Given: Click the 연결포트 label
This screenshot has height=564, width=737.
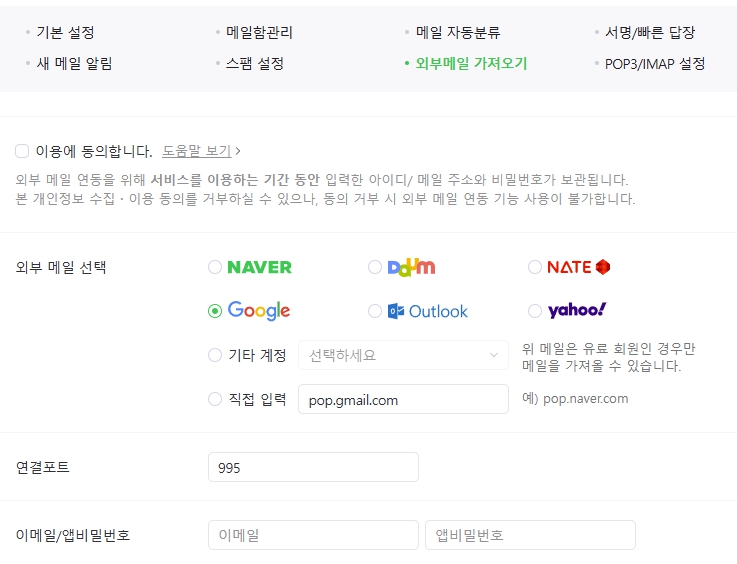Looking at the screenshot, I should [x=42, y=467].
